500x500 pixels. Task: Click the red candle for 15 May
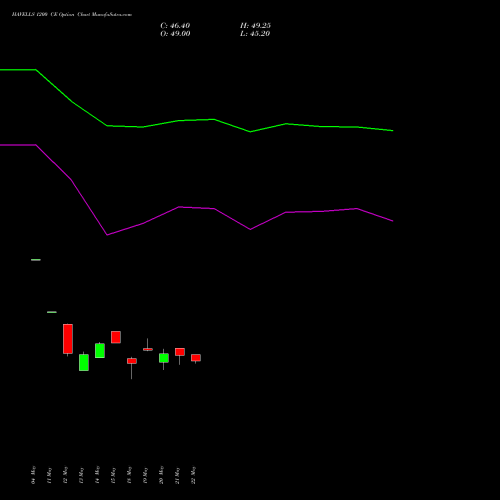point(116,337)
